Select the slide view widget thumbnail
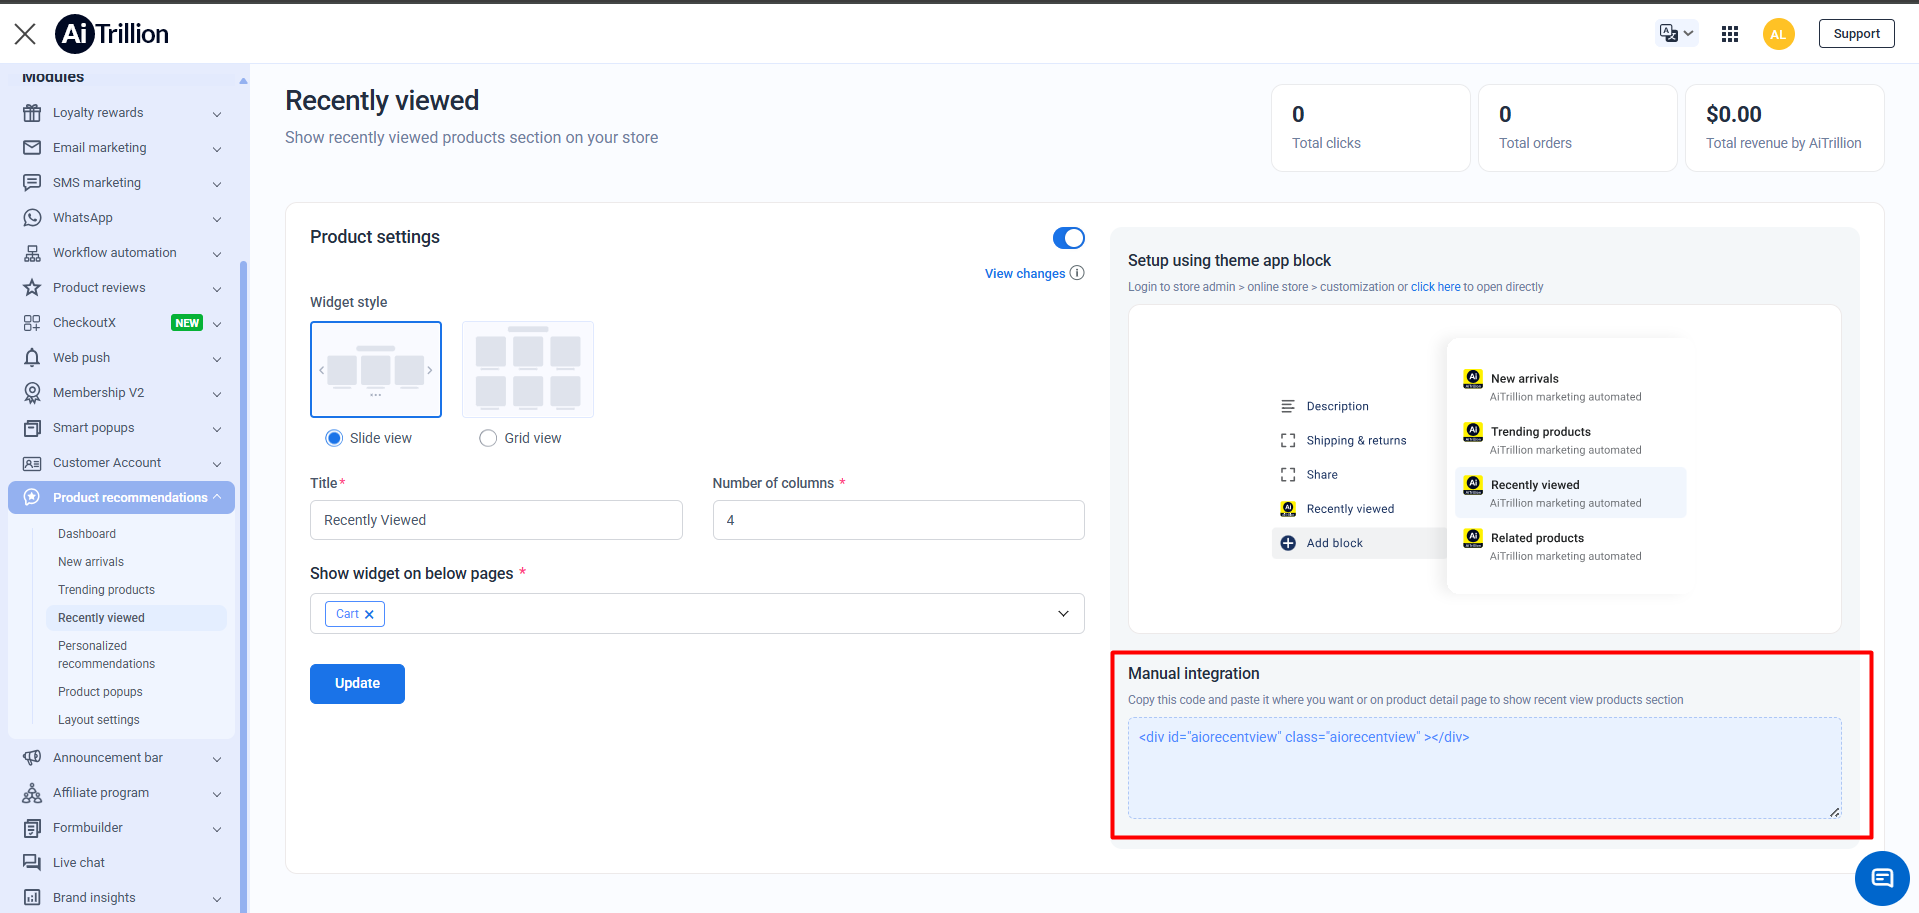This screenshot has height=913, width=1919. click(x=376, y=369)
